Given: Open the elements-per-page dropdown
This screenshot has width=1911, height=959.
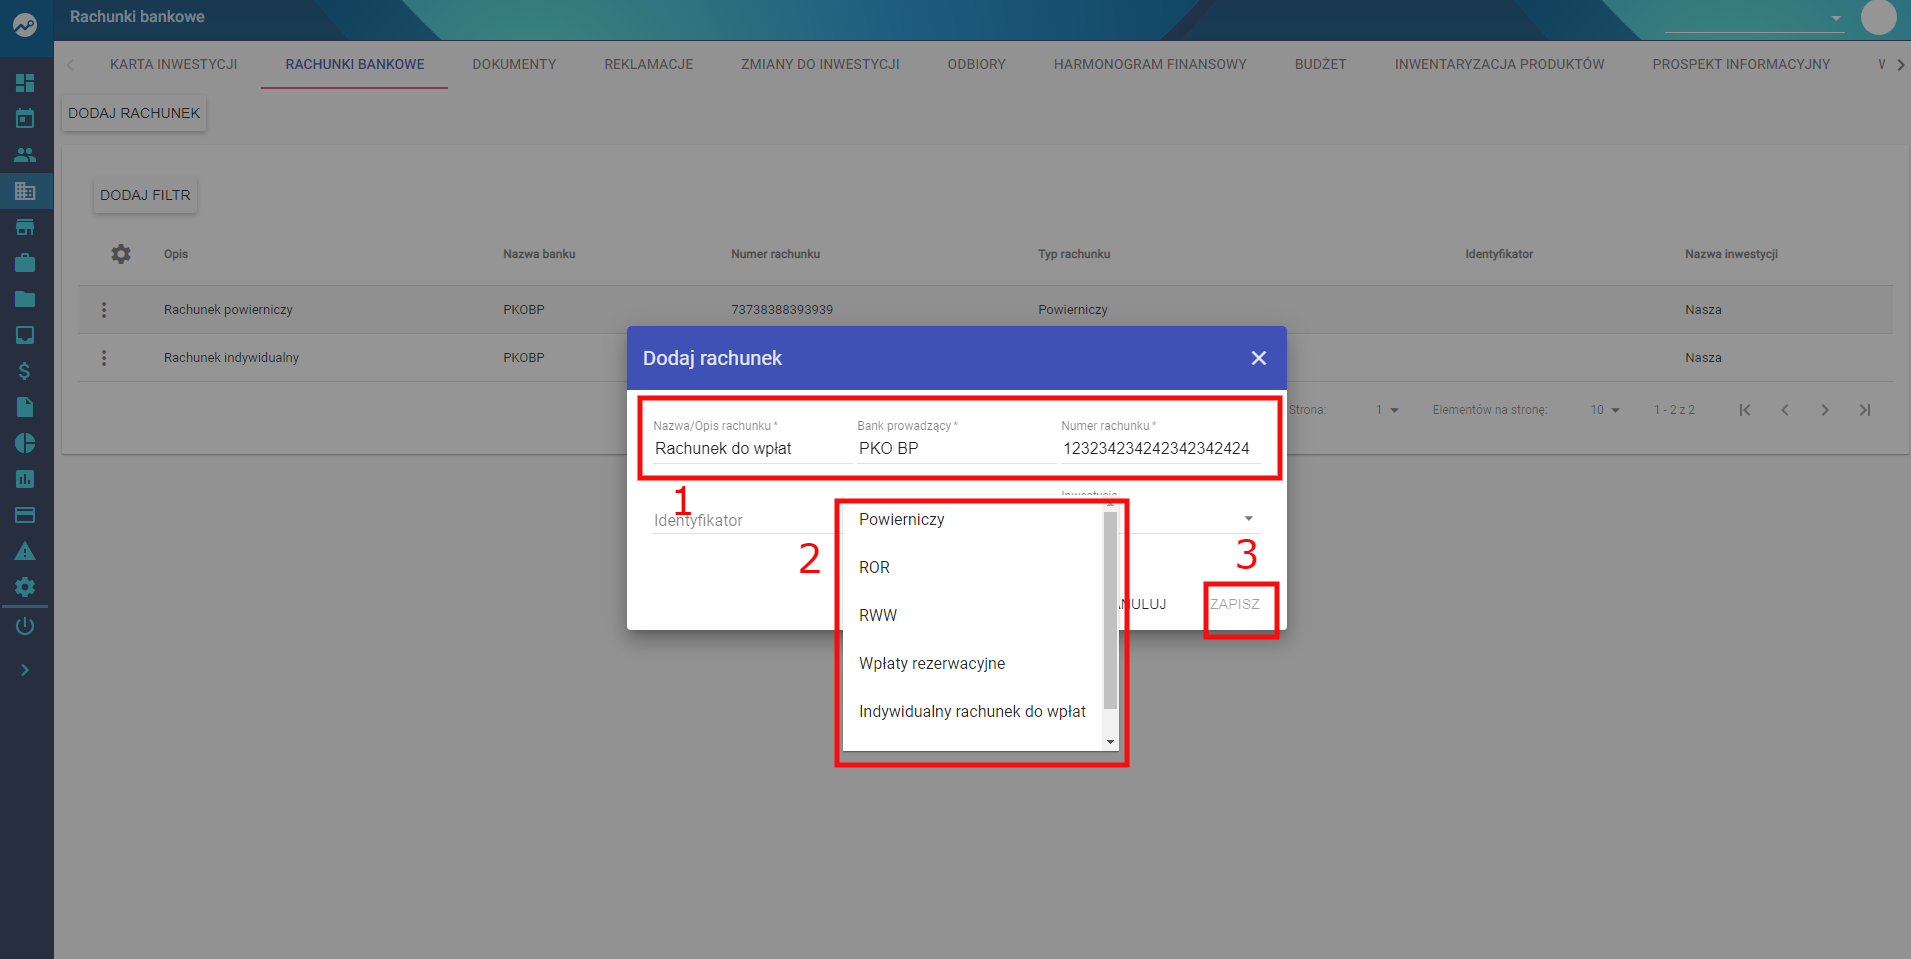Looking at the screenshot, I should point(1605,410).
